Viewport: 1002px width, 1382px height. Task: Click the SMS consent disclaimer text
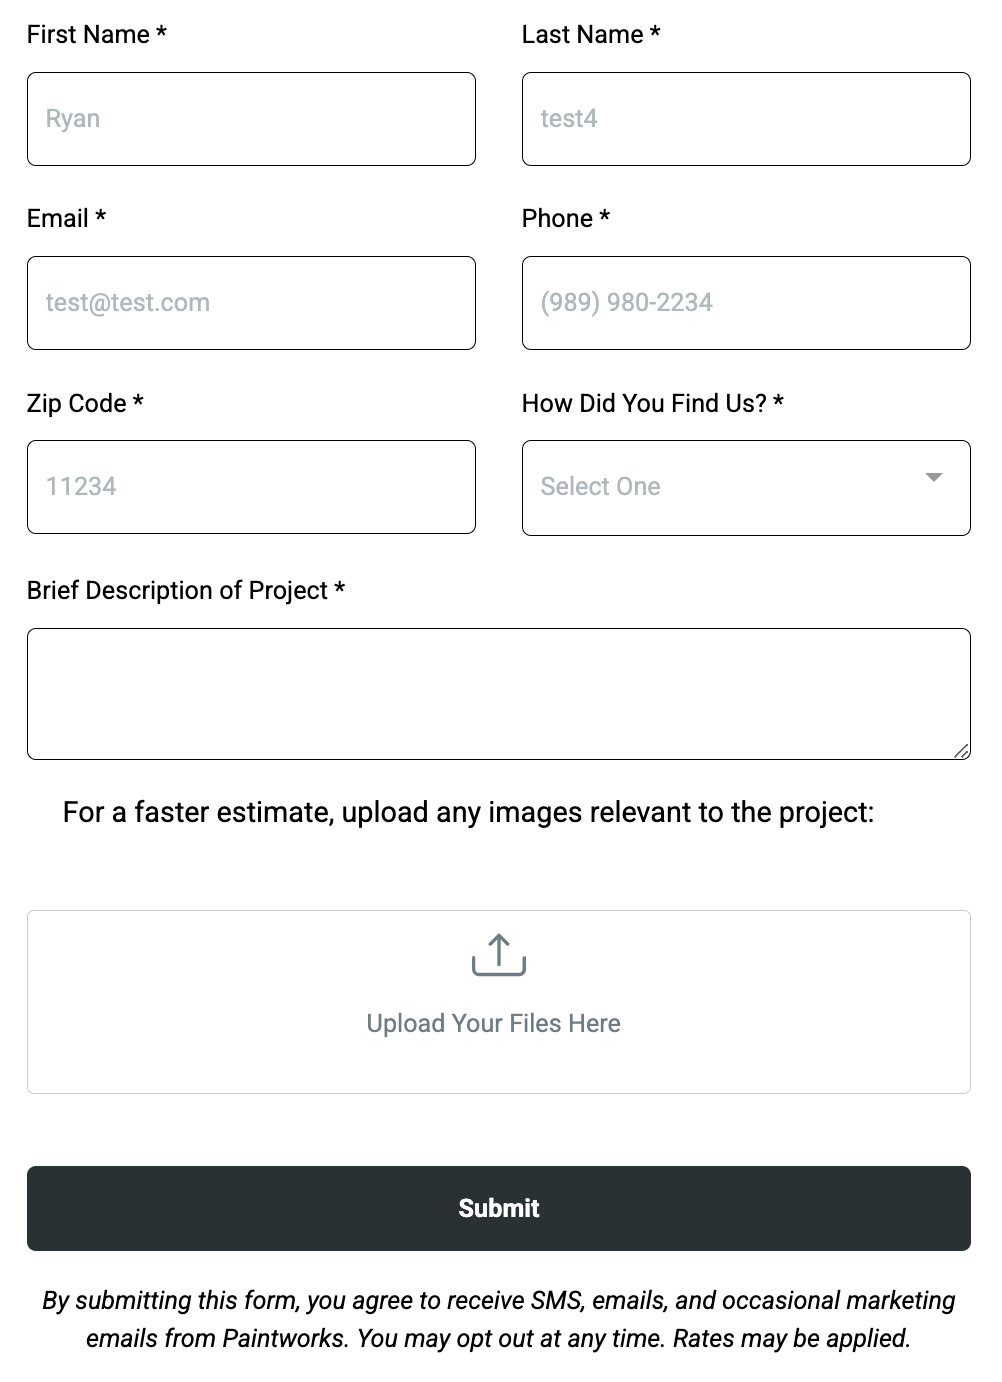pos(499,1318)
